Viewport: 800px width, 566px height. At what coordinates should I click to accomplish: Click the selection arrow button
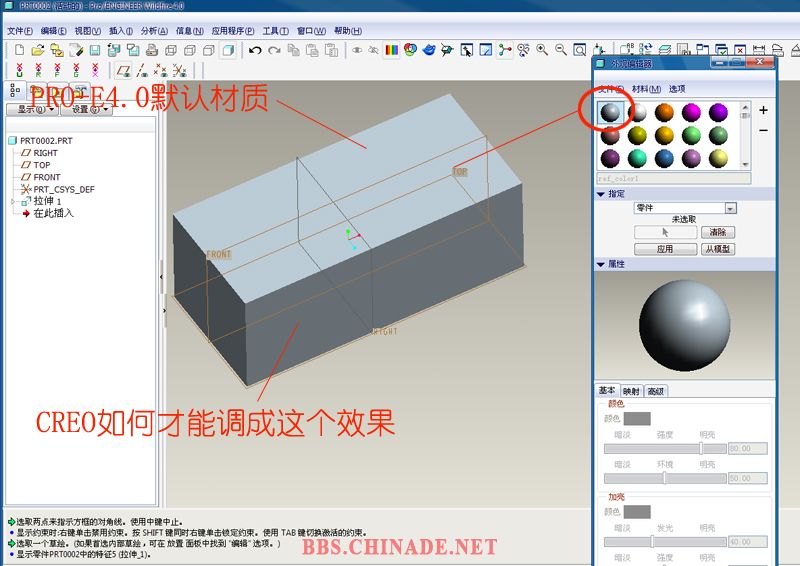tap(665, 232)
